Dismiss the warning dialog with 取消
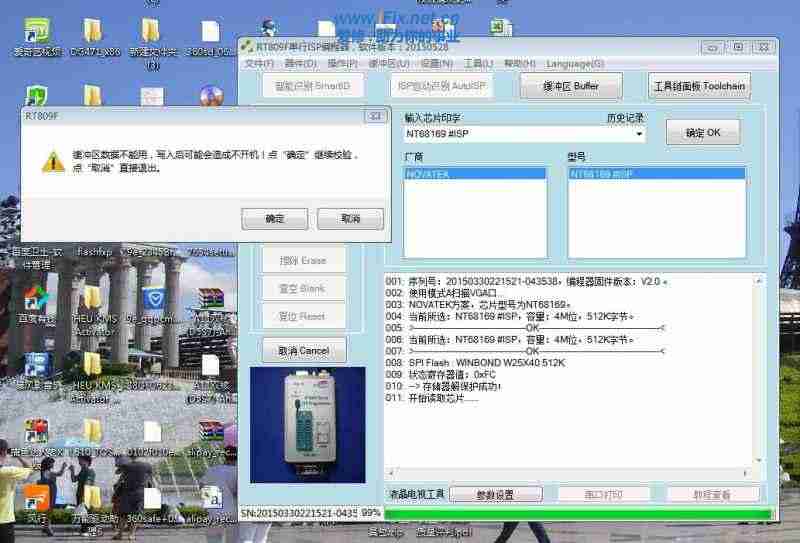The width and height of the screenshot is (800, 543). [350, 219]
